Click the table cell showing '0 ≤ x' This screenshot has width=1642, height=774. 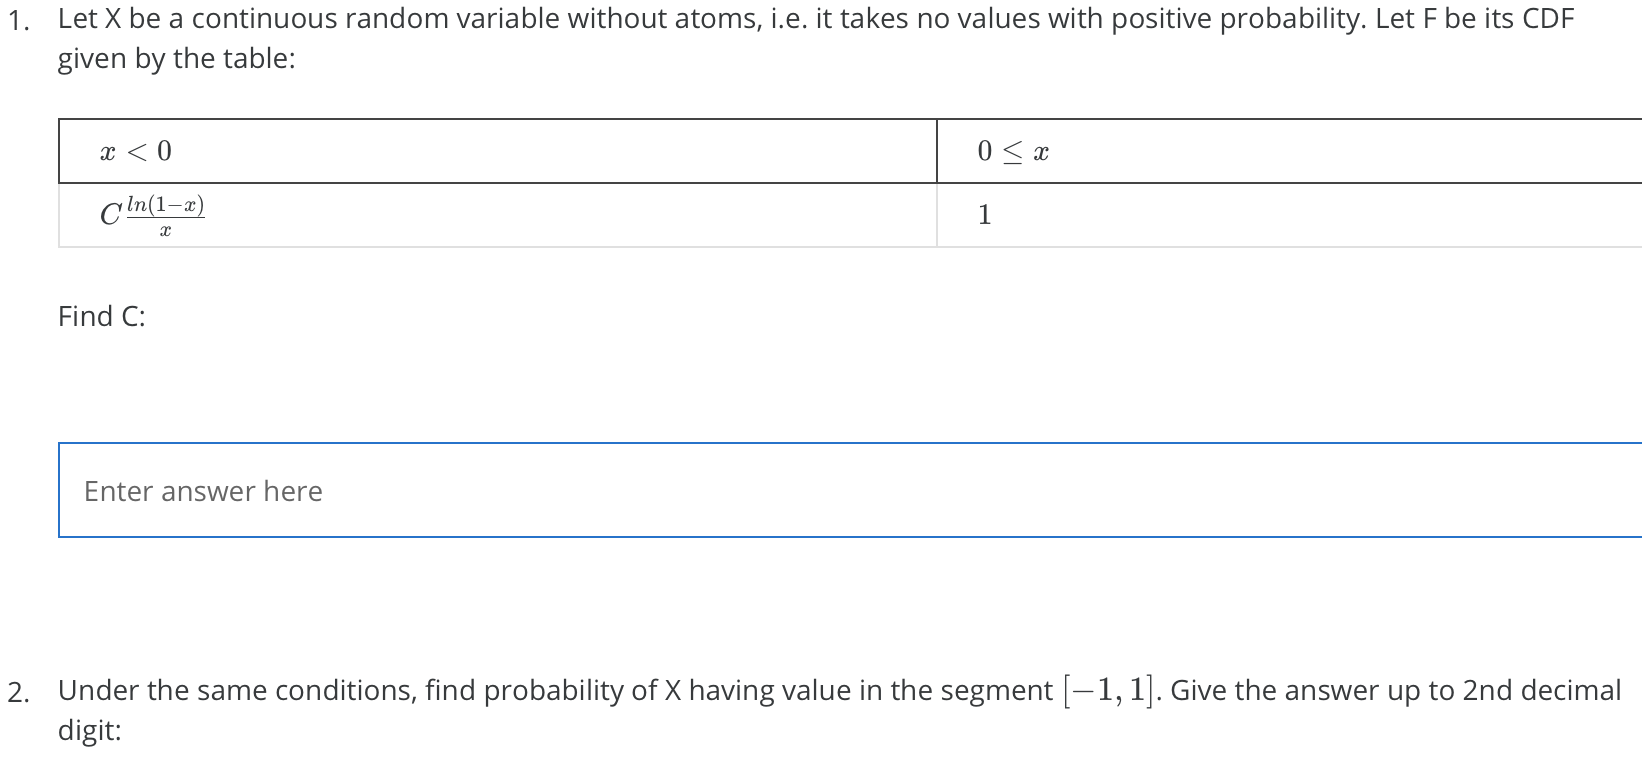click(1011, 151)
